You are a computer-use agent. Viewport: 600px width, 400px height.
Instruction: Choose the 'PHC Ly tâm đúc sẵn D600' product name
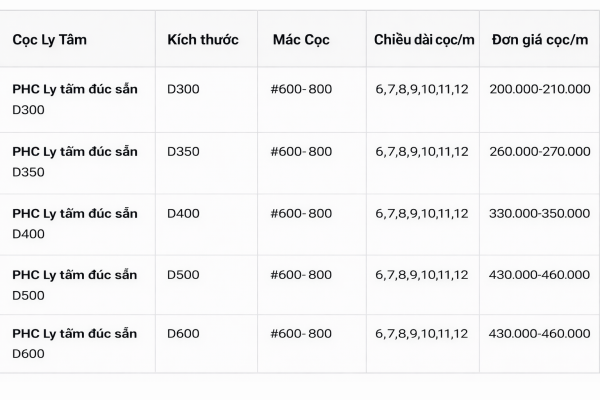click(75, 344)
